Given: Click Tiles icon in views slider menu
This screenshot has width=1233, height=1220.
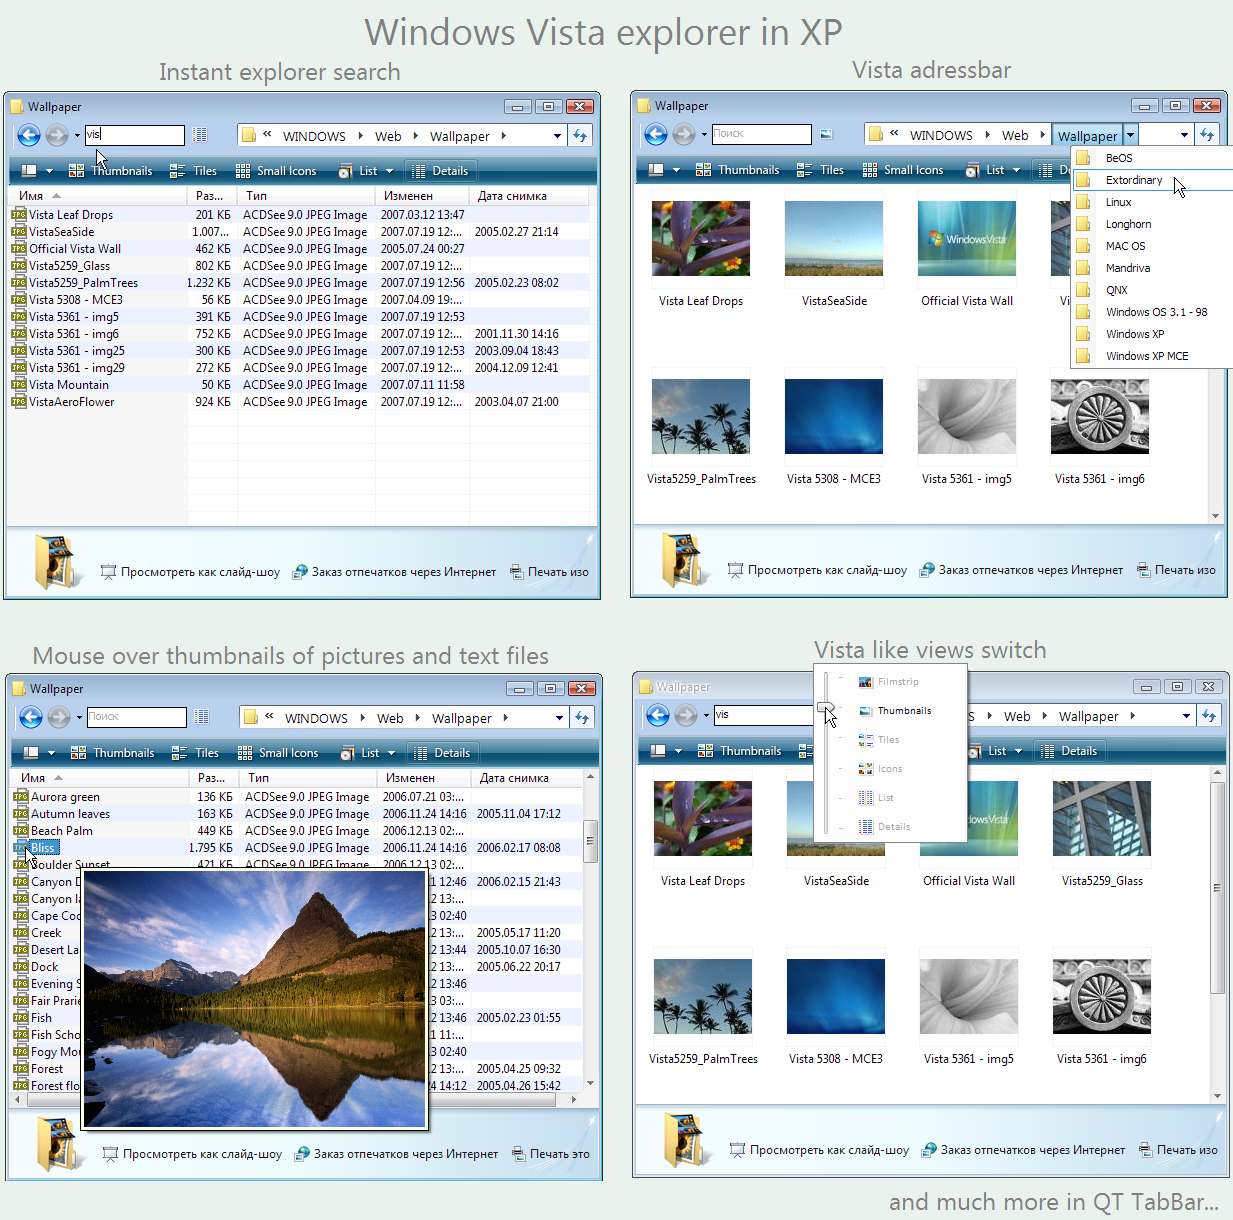Looking at the screenshot, I should pyautogui.click(x=866, y=740).
